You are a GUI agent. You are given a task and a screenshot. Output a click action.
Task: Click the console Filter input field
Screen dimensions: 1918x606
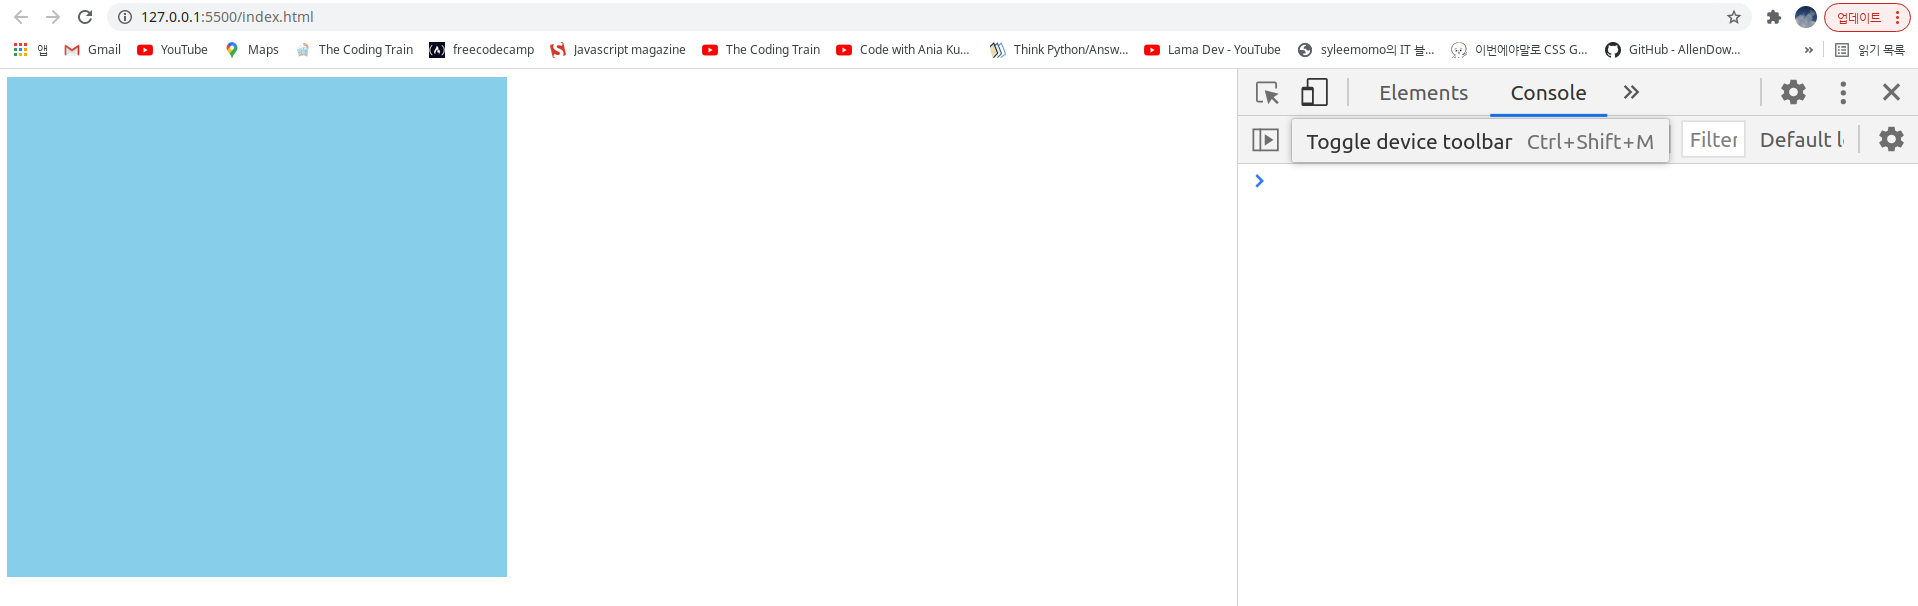(1713, 140)
